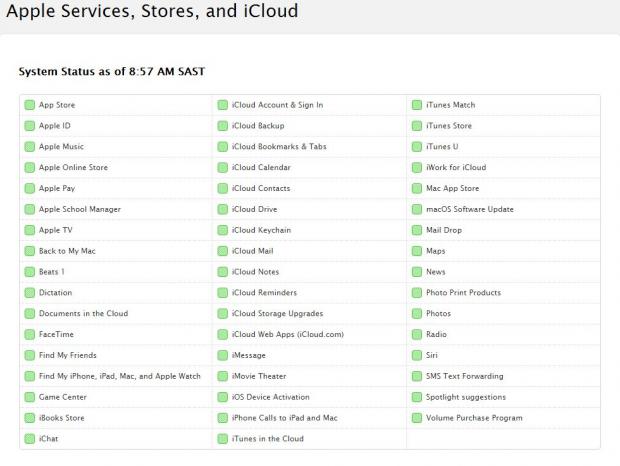Click the green status indicator for Apple Pay

pos(30,188)
